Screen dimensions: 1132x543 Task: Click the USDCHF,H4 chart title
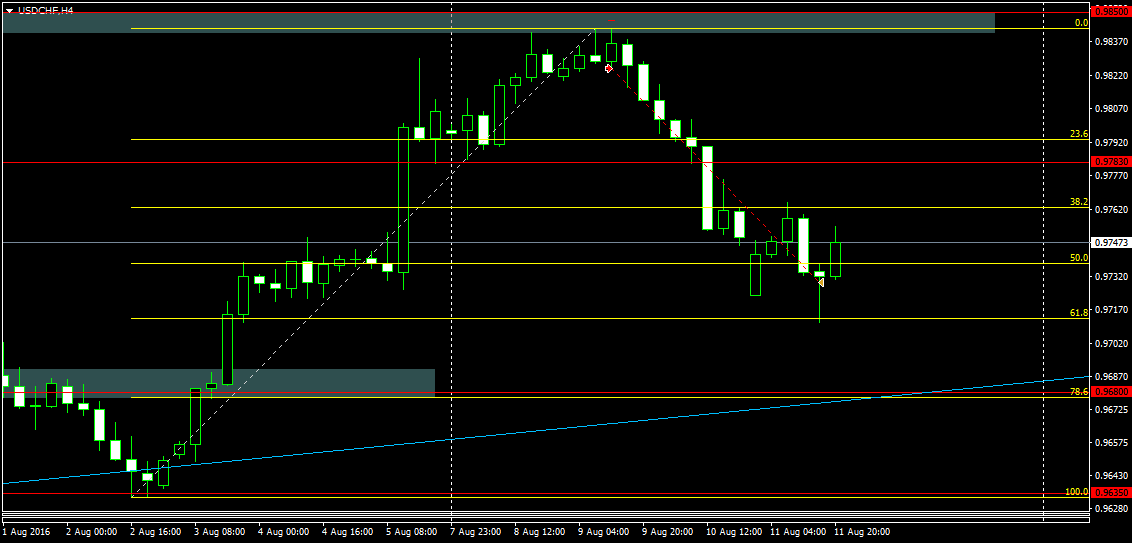pyautogui.click(x=45, y=10)
